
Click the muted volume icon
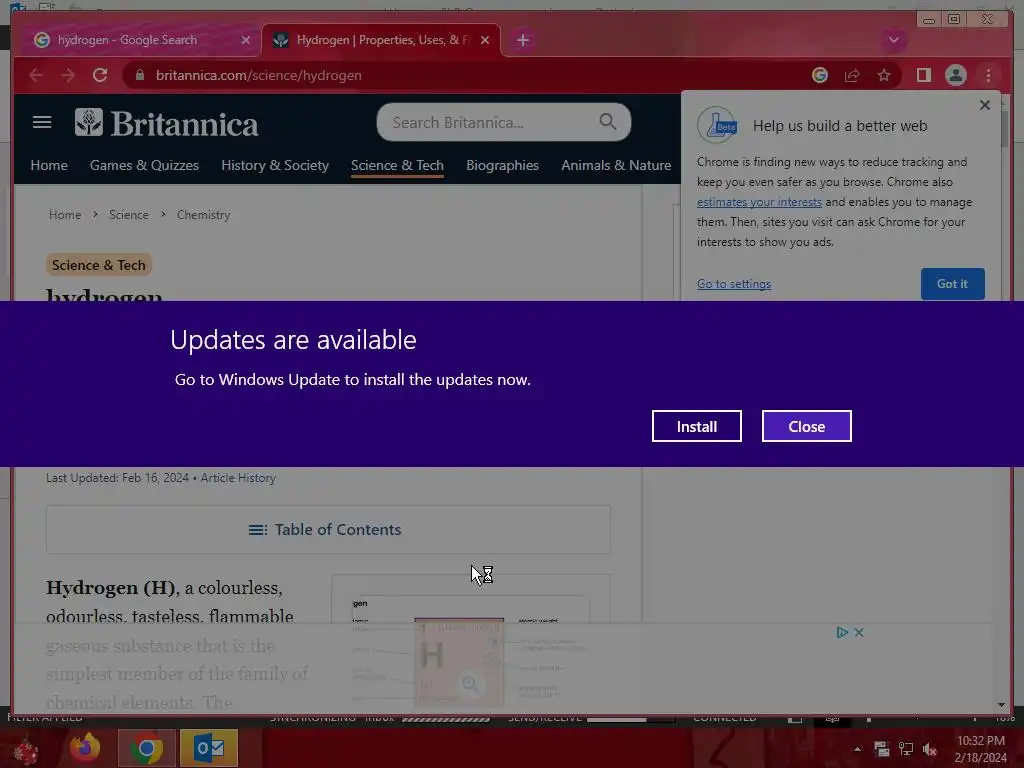click(929, 749)
